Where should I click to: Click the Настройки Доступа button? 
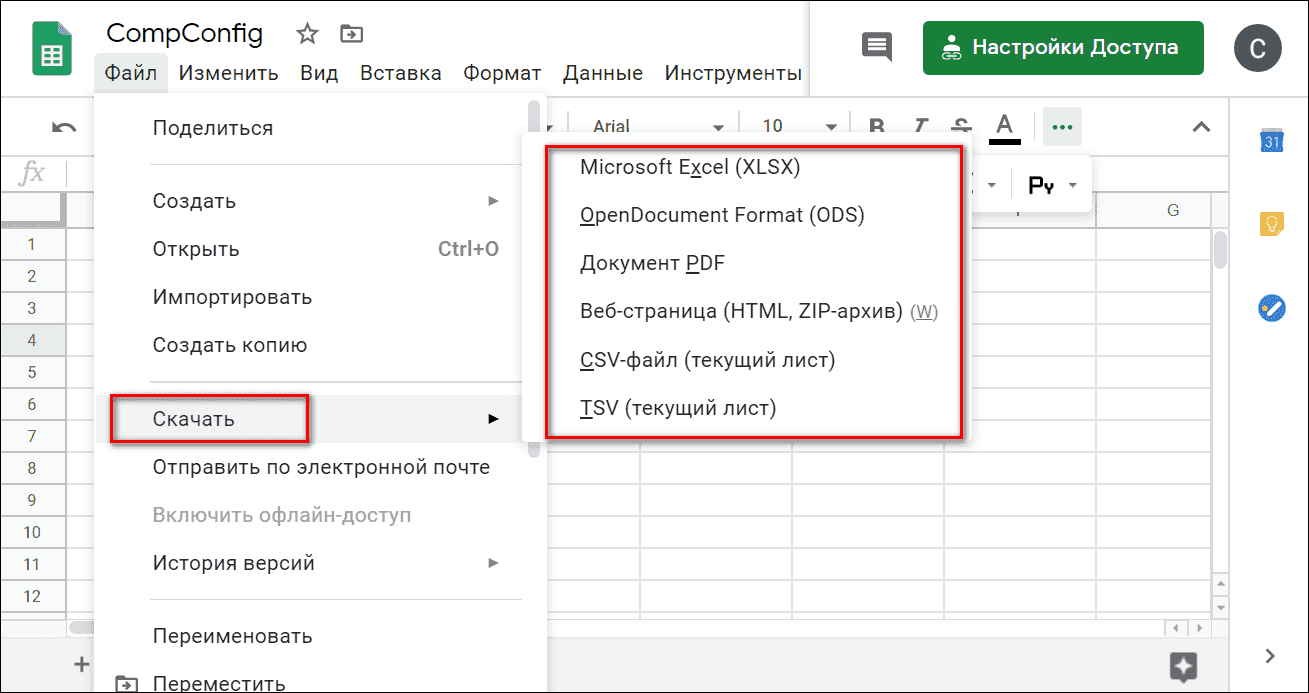(1062, 46)
